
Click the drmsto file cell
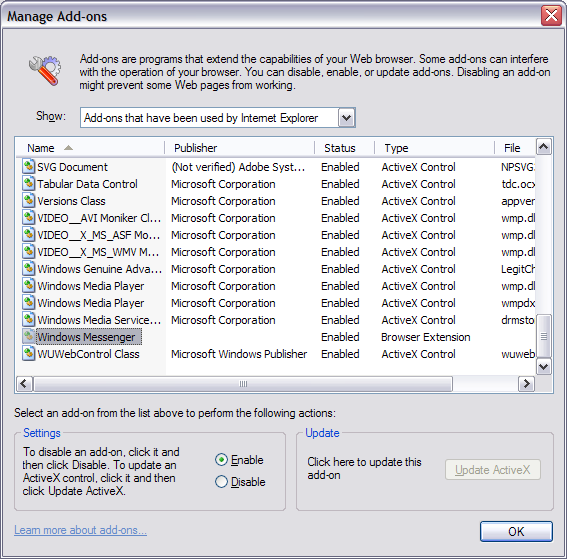tap(518, 320)
